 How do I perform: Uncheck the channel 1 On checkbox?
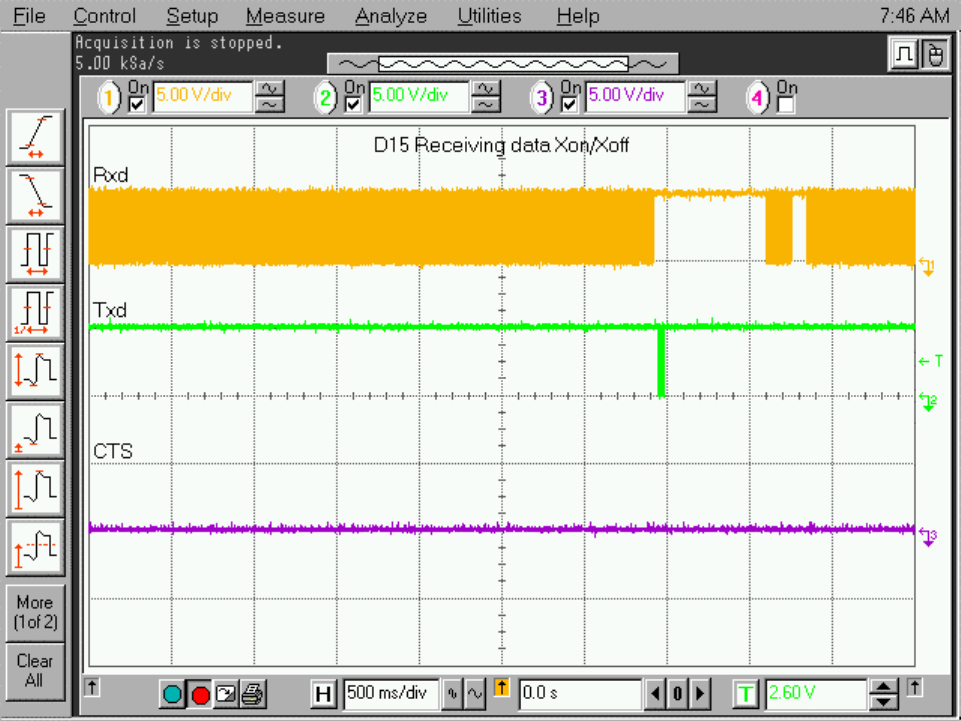[x=137, y=105]
